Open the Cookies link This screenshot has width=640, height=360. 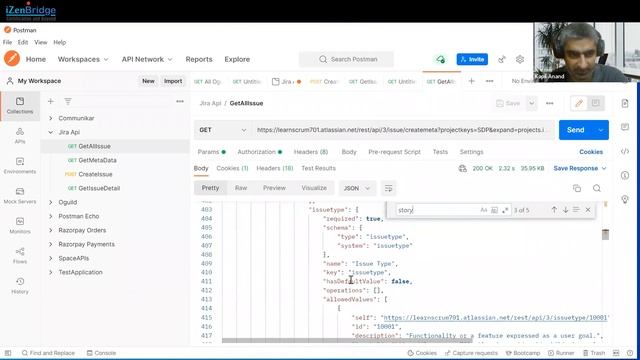pyautogui.click(x=591, y=152)
